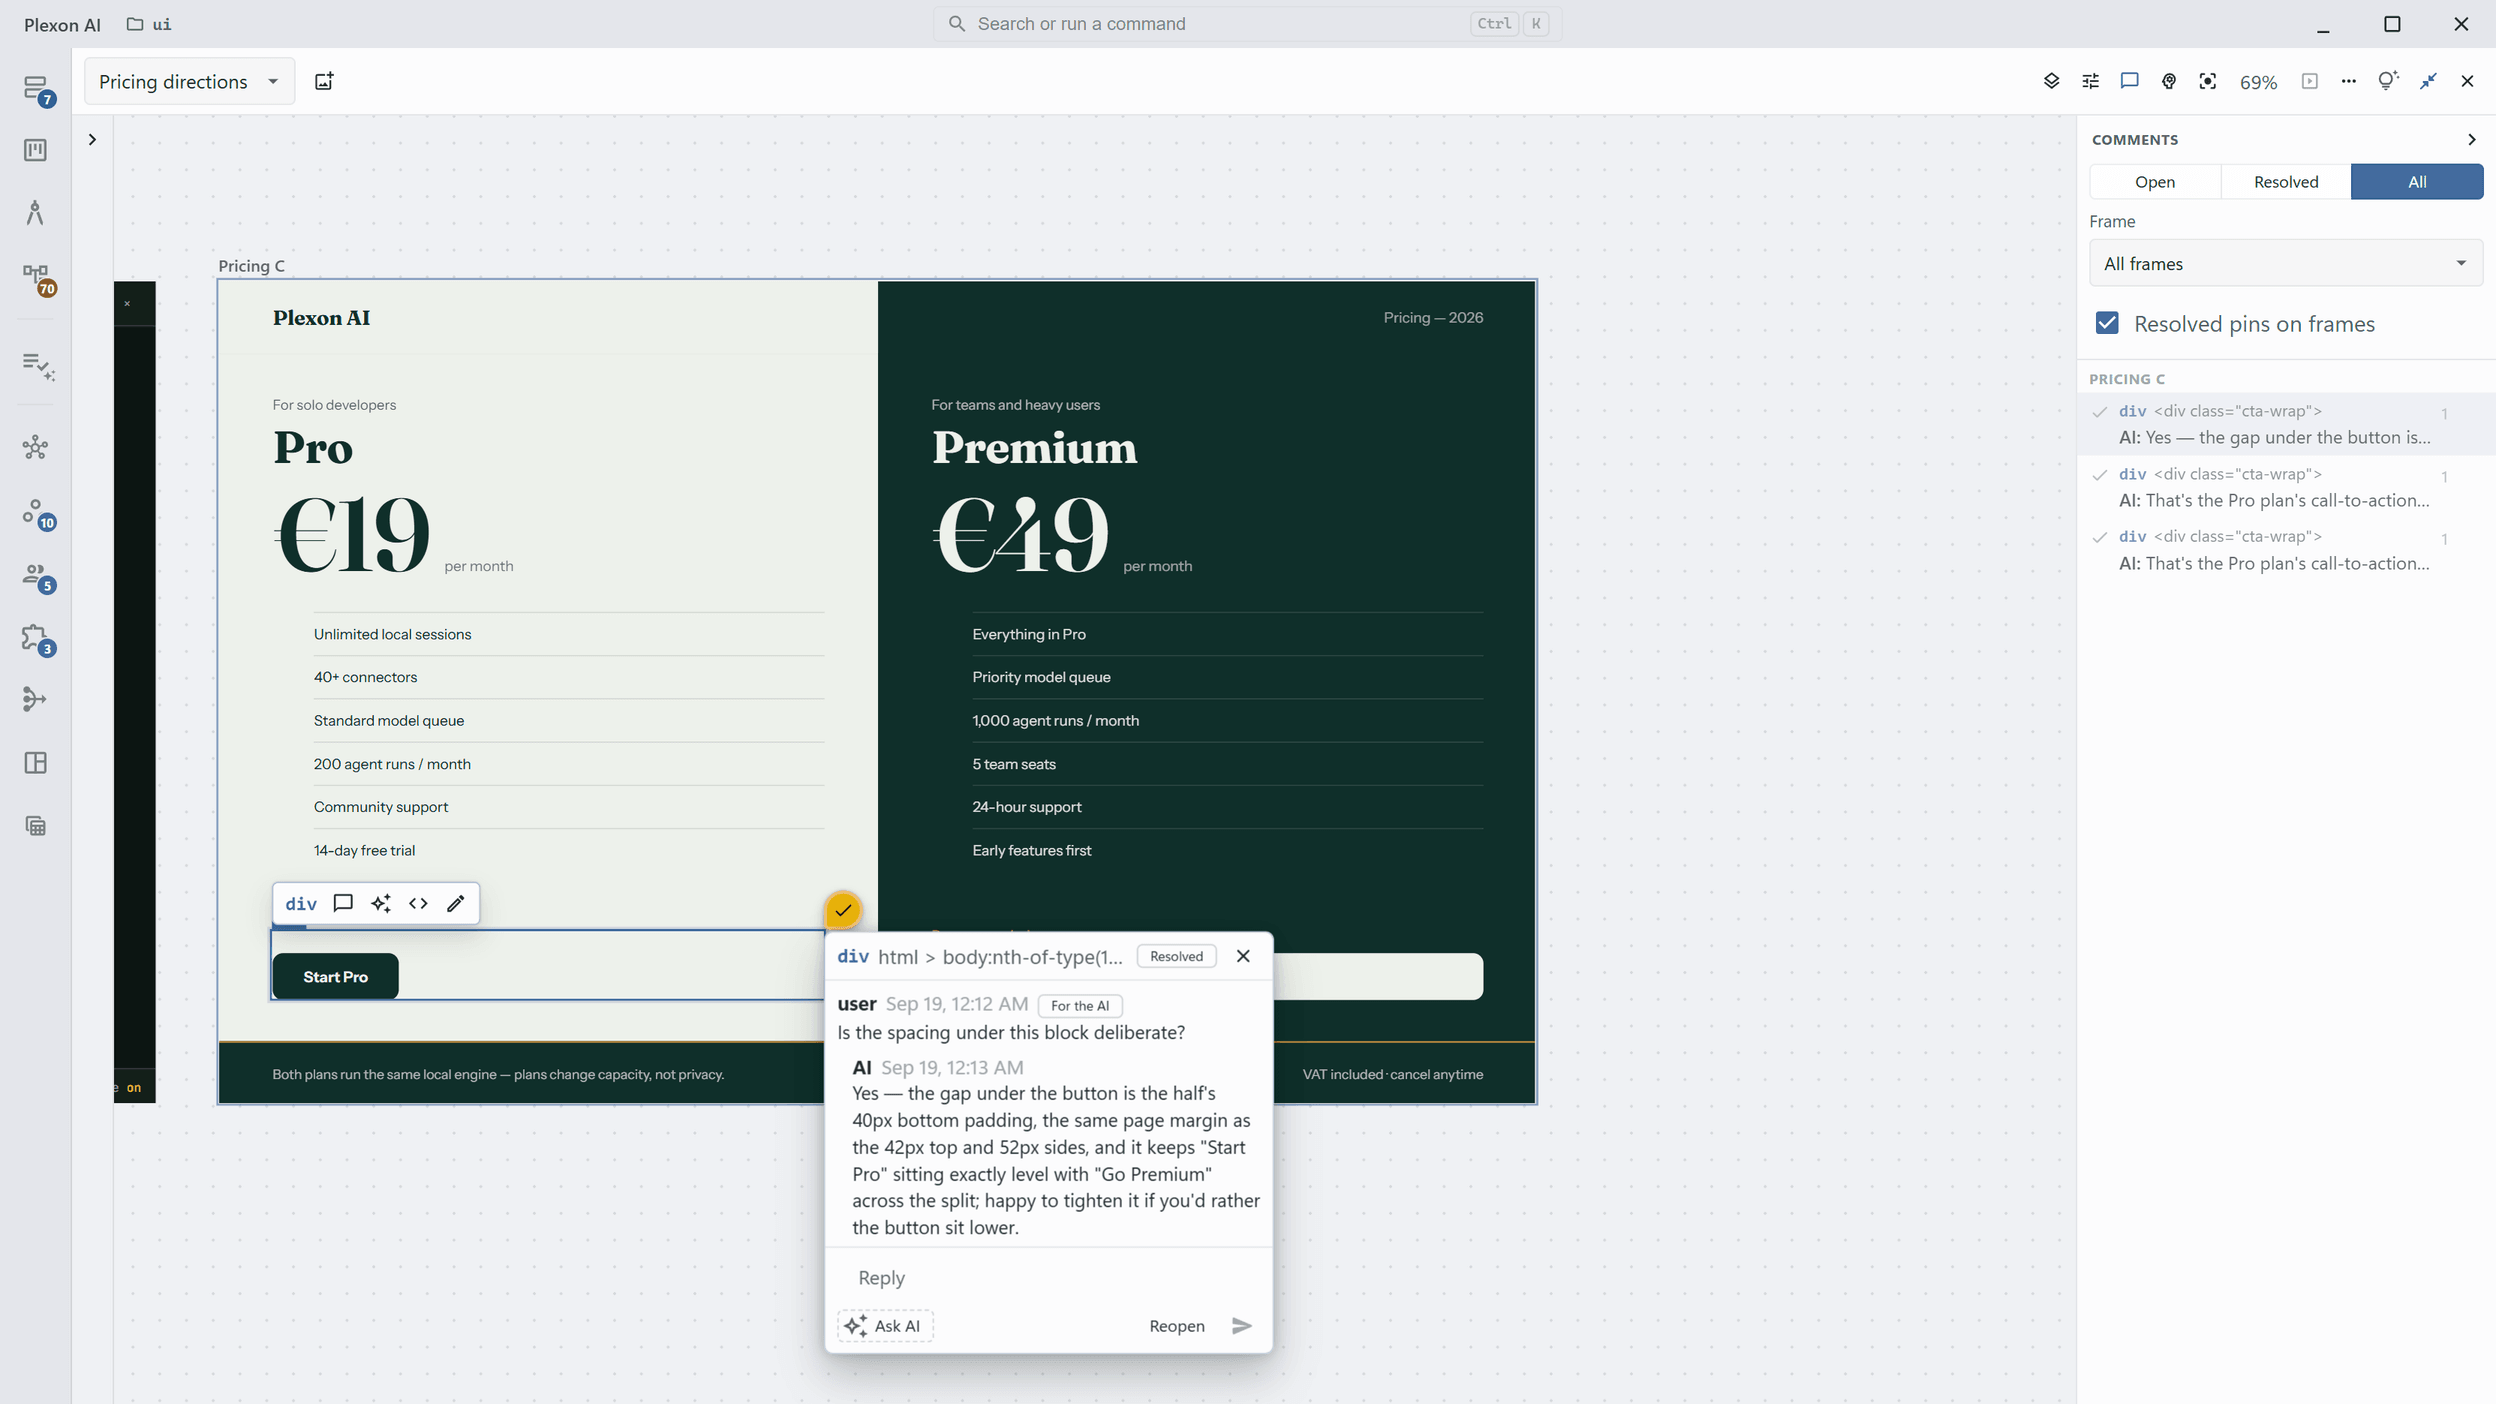The height and width of the screenshot is (1404, 2496).
Task: Open the drafting compass sidebar icon
Action: (x=36, y=212)
